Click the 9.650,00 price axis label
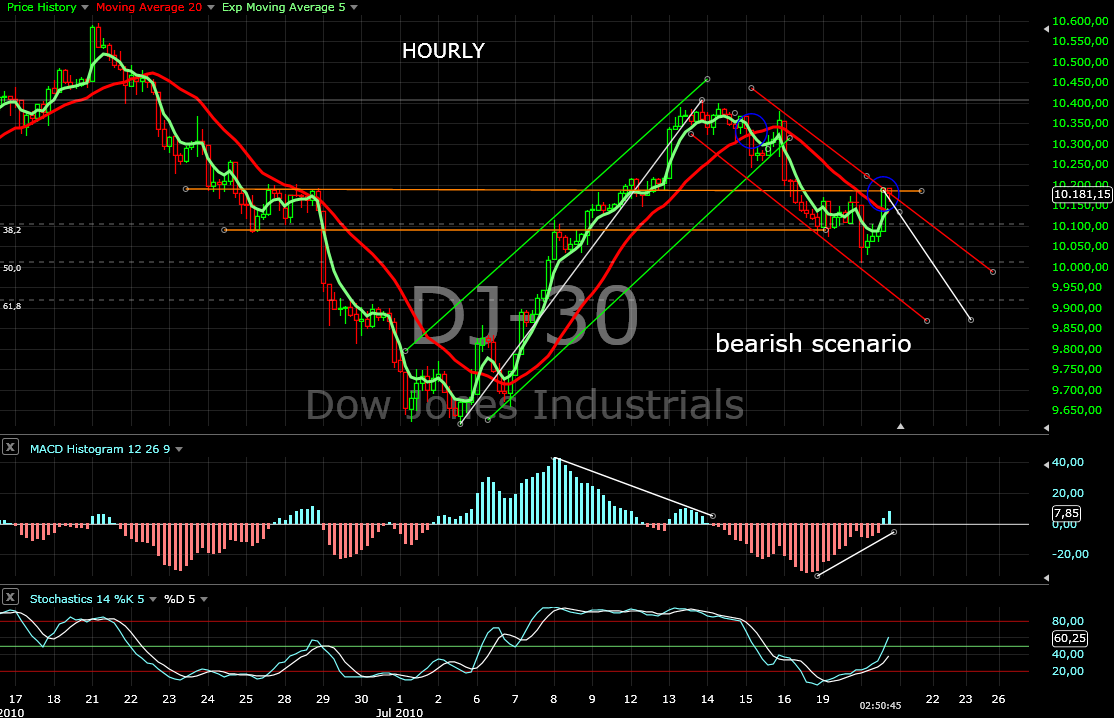 click(x=1077, y=410)
